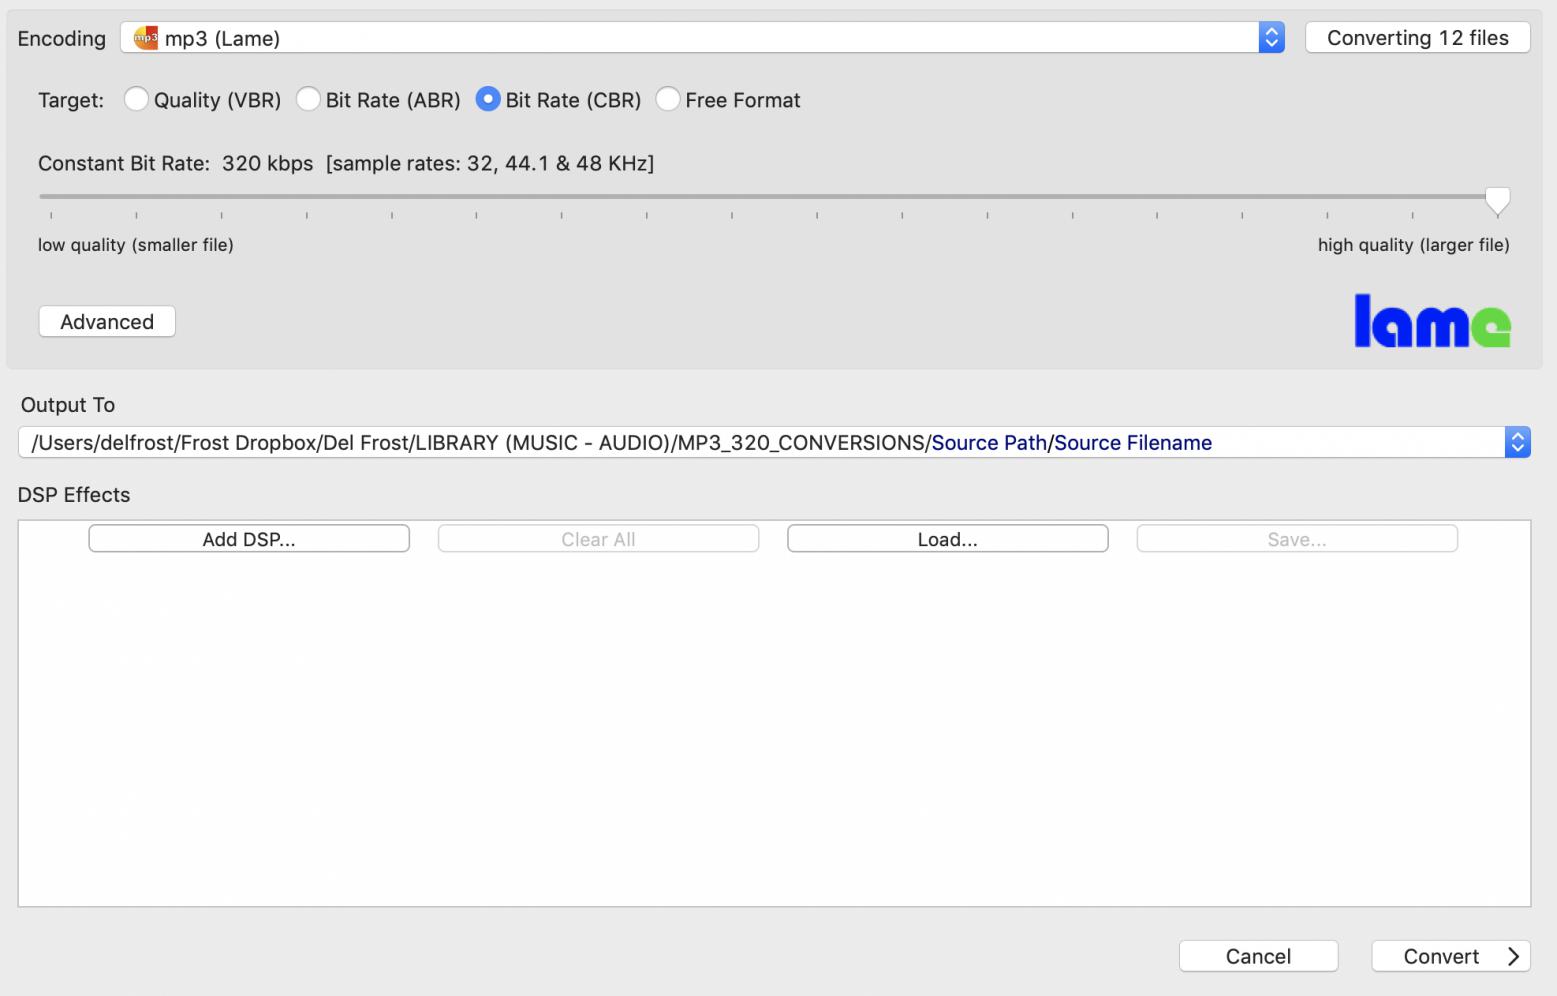This screenshot has width=1557, height=996.
Task: Click Source Path token in output path
Action: 988,443
